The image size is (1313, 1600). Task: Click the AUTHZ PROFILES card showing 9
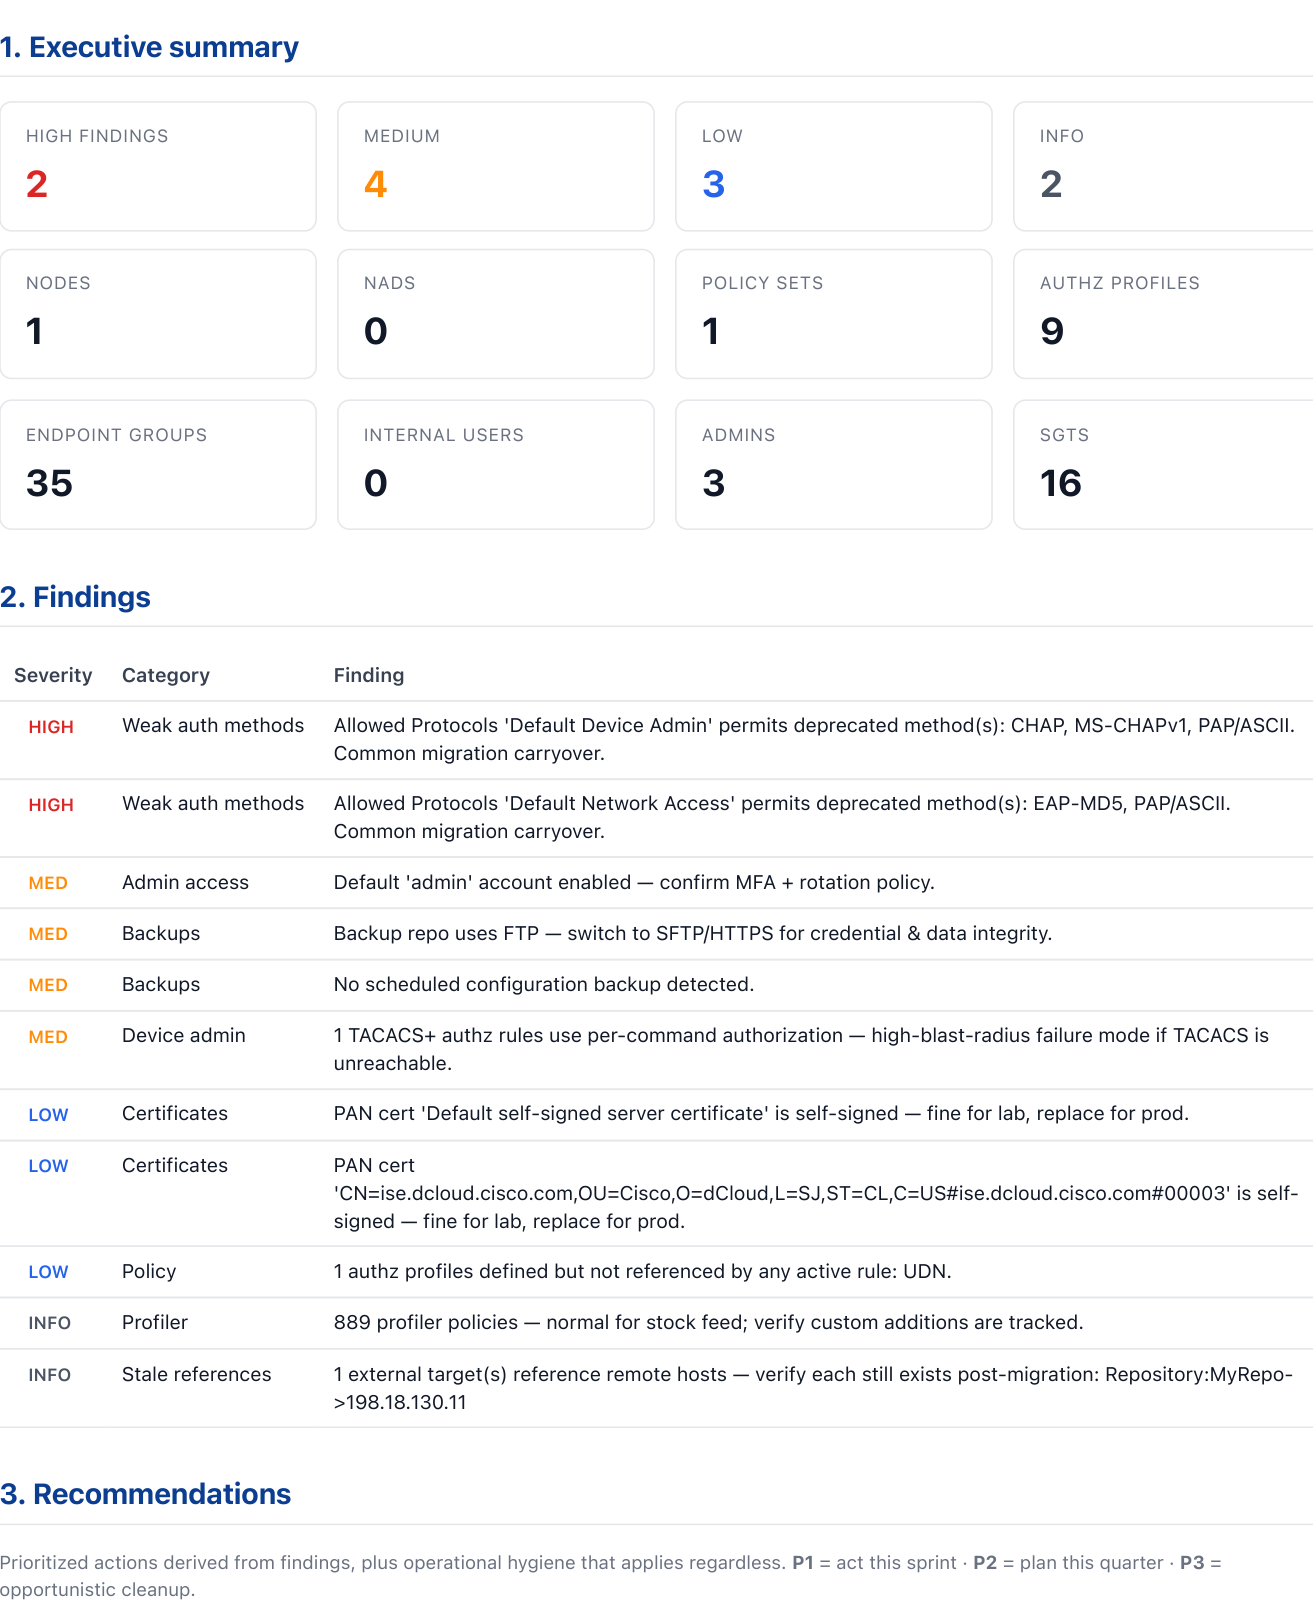click(1163, 314)
